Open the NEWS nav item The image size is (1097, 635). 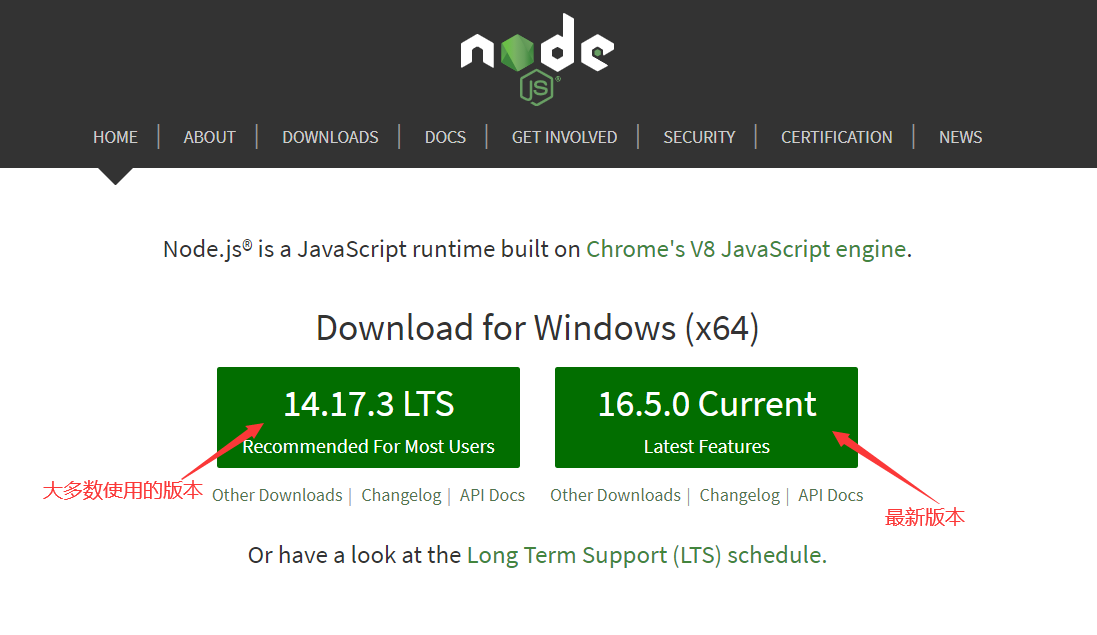961,137
